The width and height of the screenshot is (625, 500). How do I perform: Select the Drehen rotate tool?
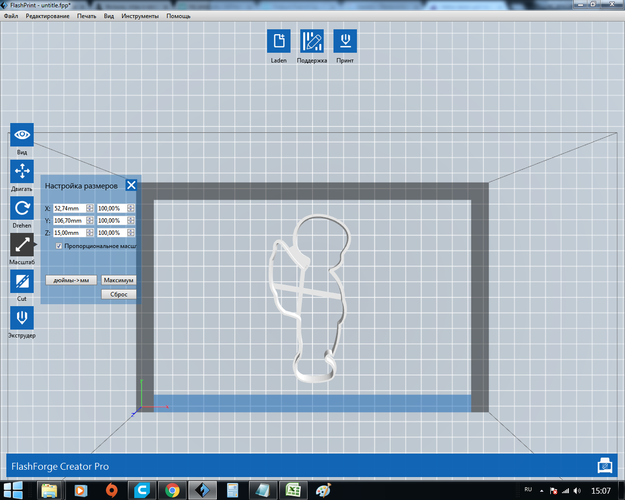[22, 208]
